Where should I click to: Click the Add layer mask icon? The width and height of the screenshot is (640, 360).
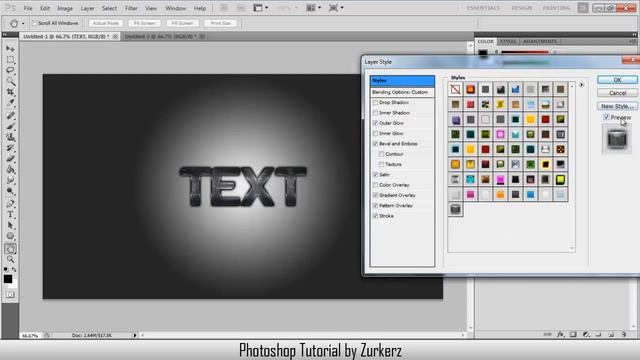[x=573, y=334]
